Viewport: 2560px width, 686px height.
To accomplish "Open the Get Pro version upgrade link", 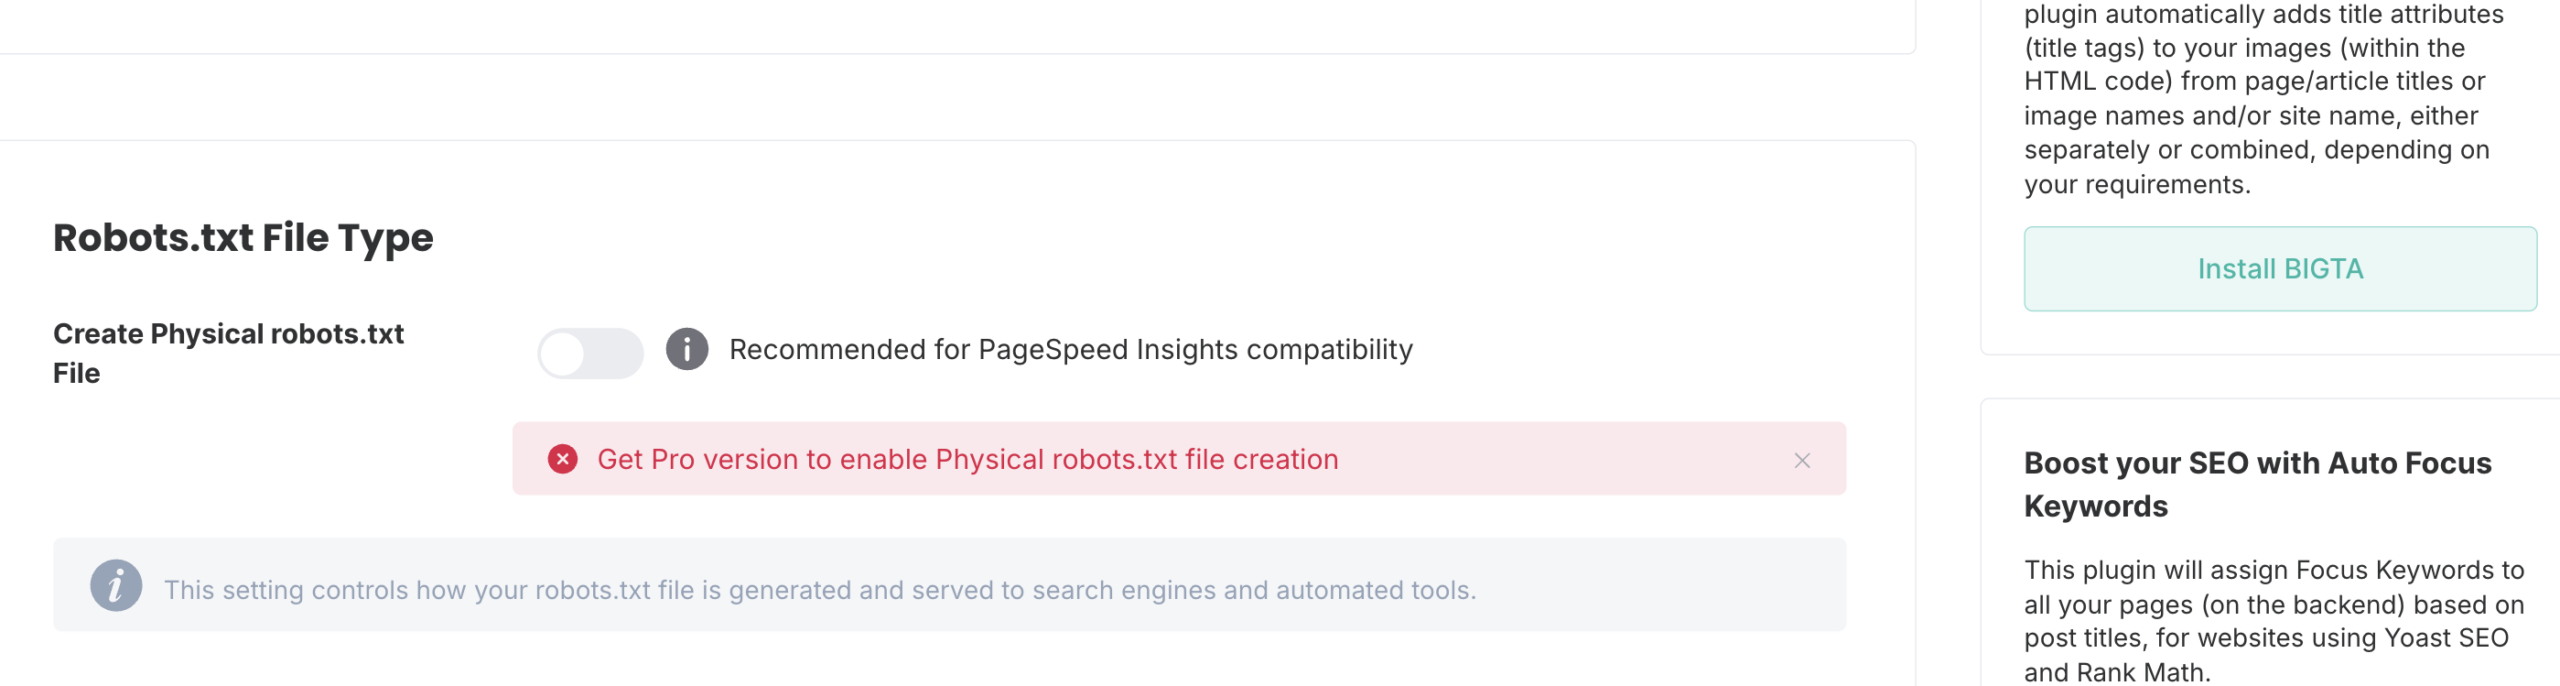I will pos(966,459).
